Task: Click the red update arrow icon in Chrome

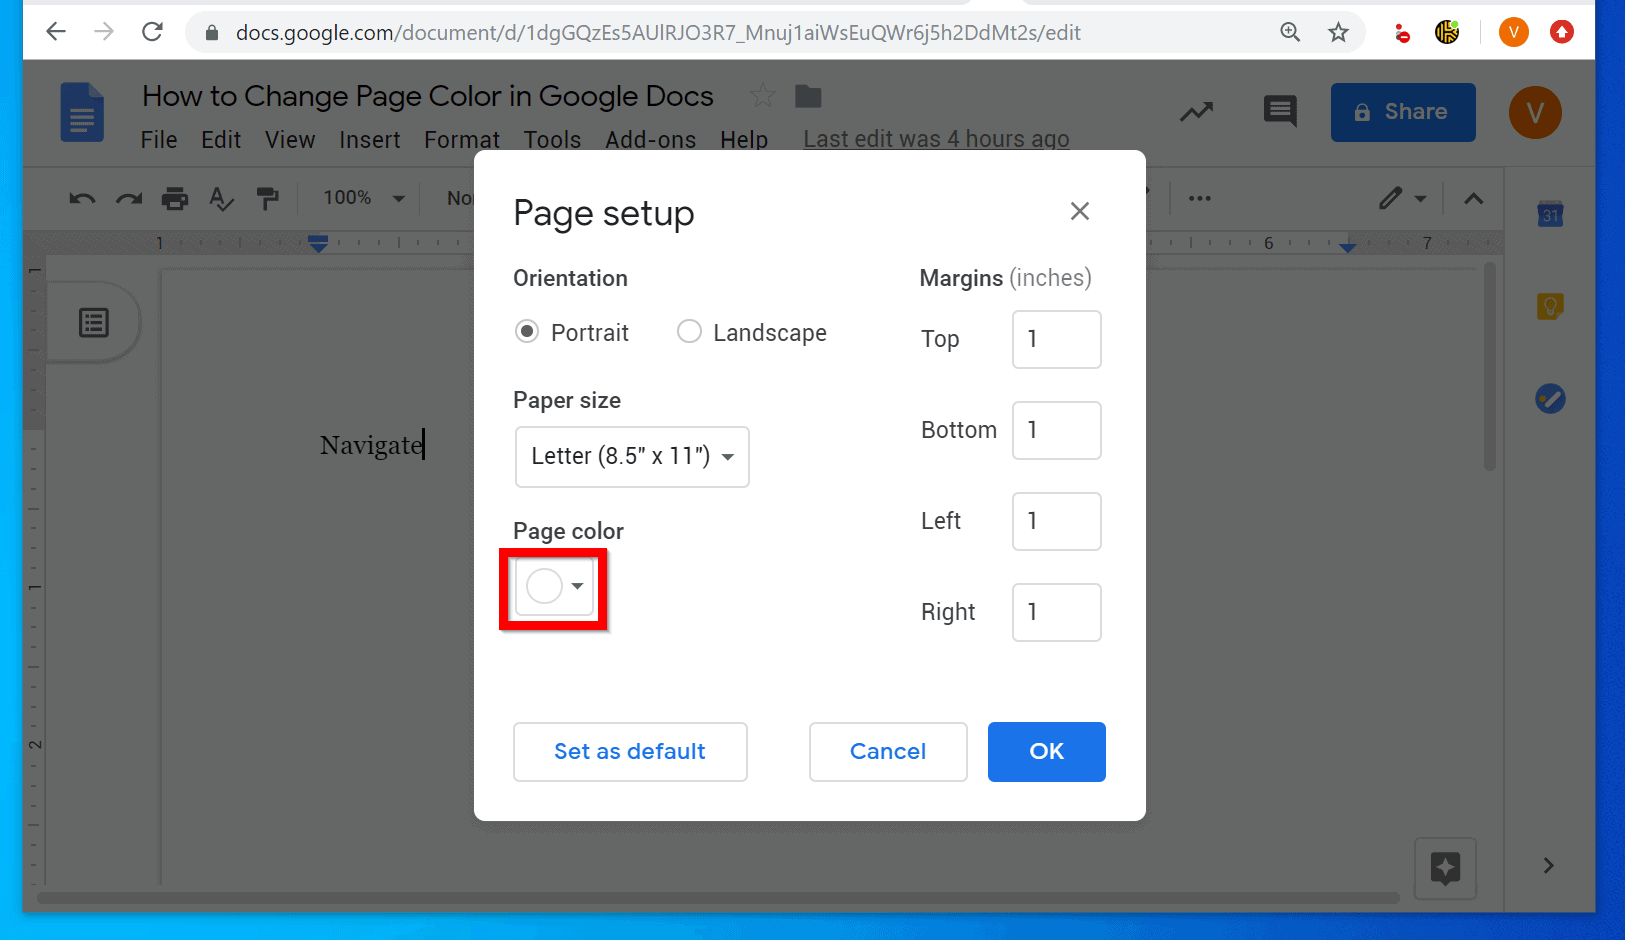Action: tap(1561, 32)
